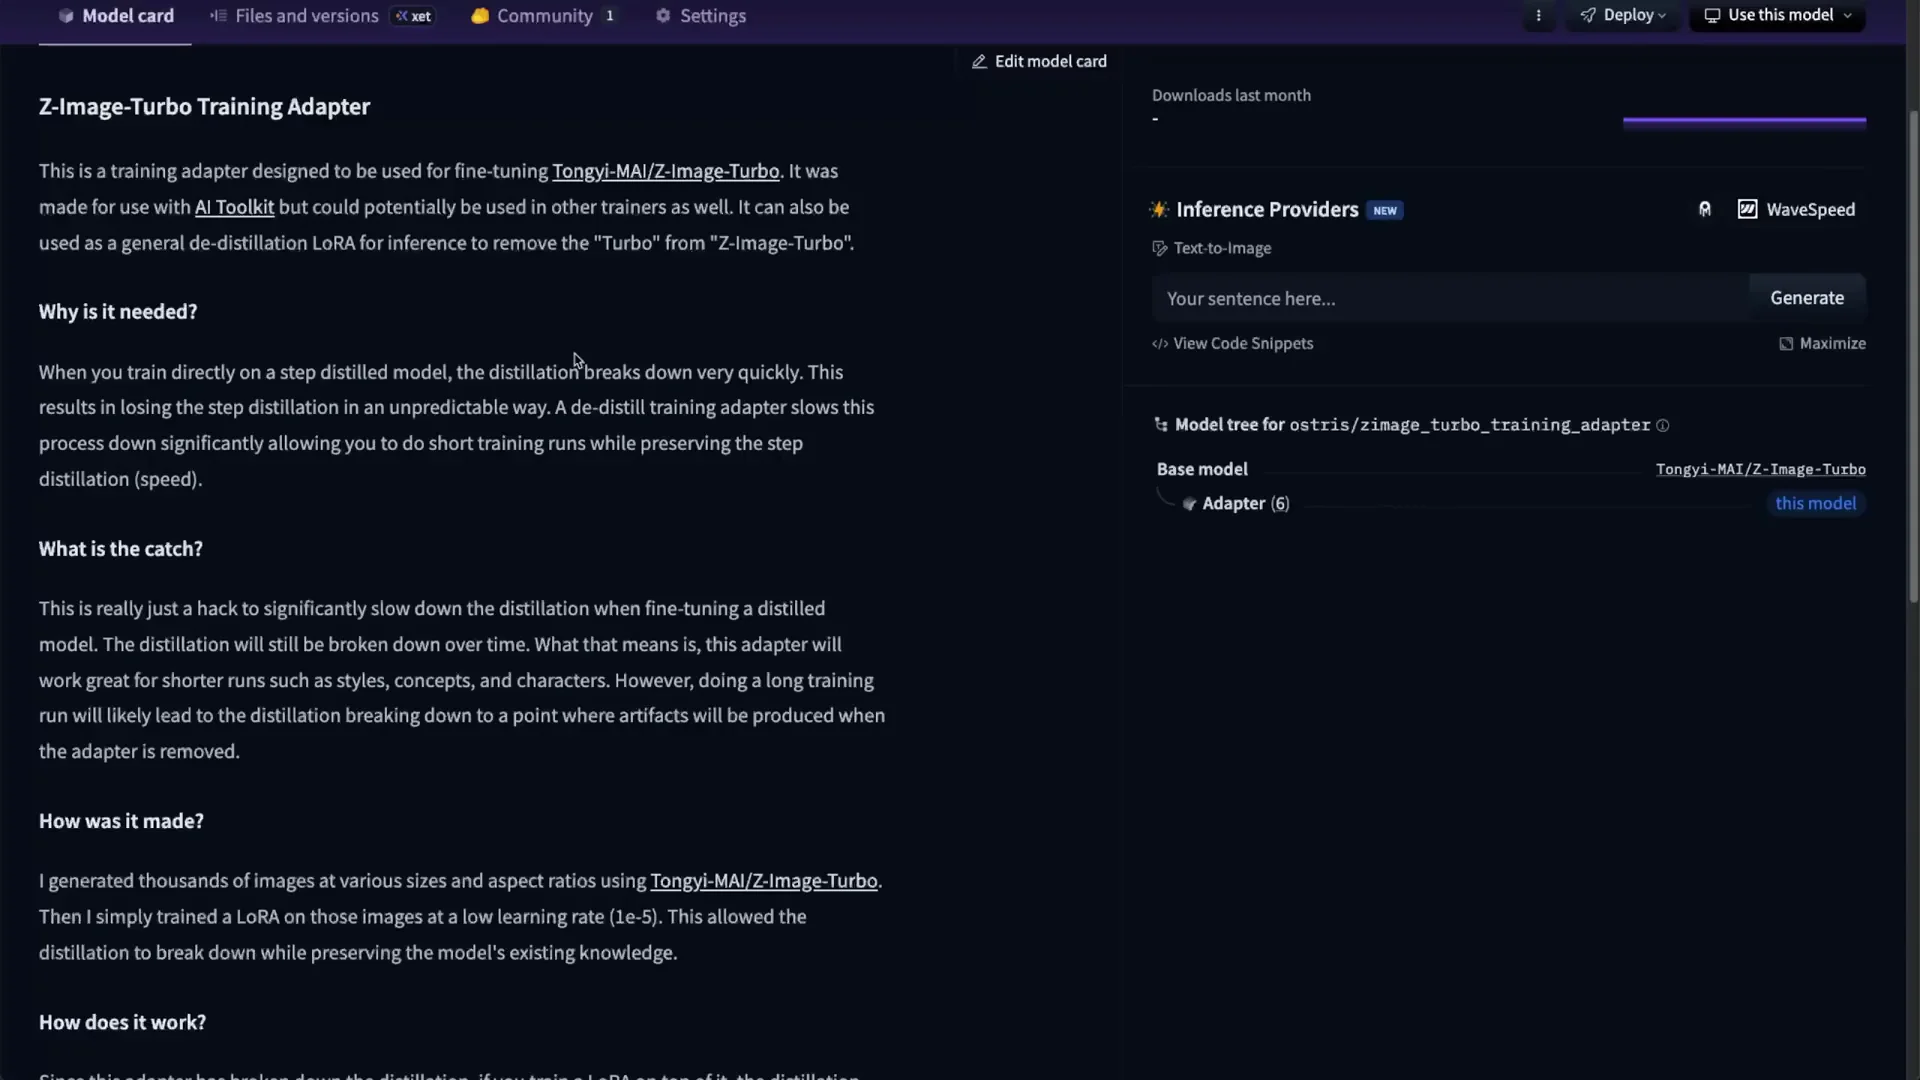Click the View Code Snippets code icon
Screen dimensions: 1920x1080
(x=1160, y=344)
